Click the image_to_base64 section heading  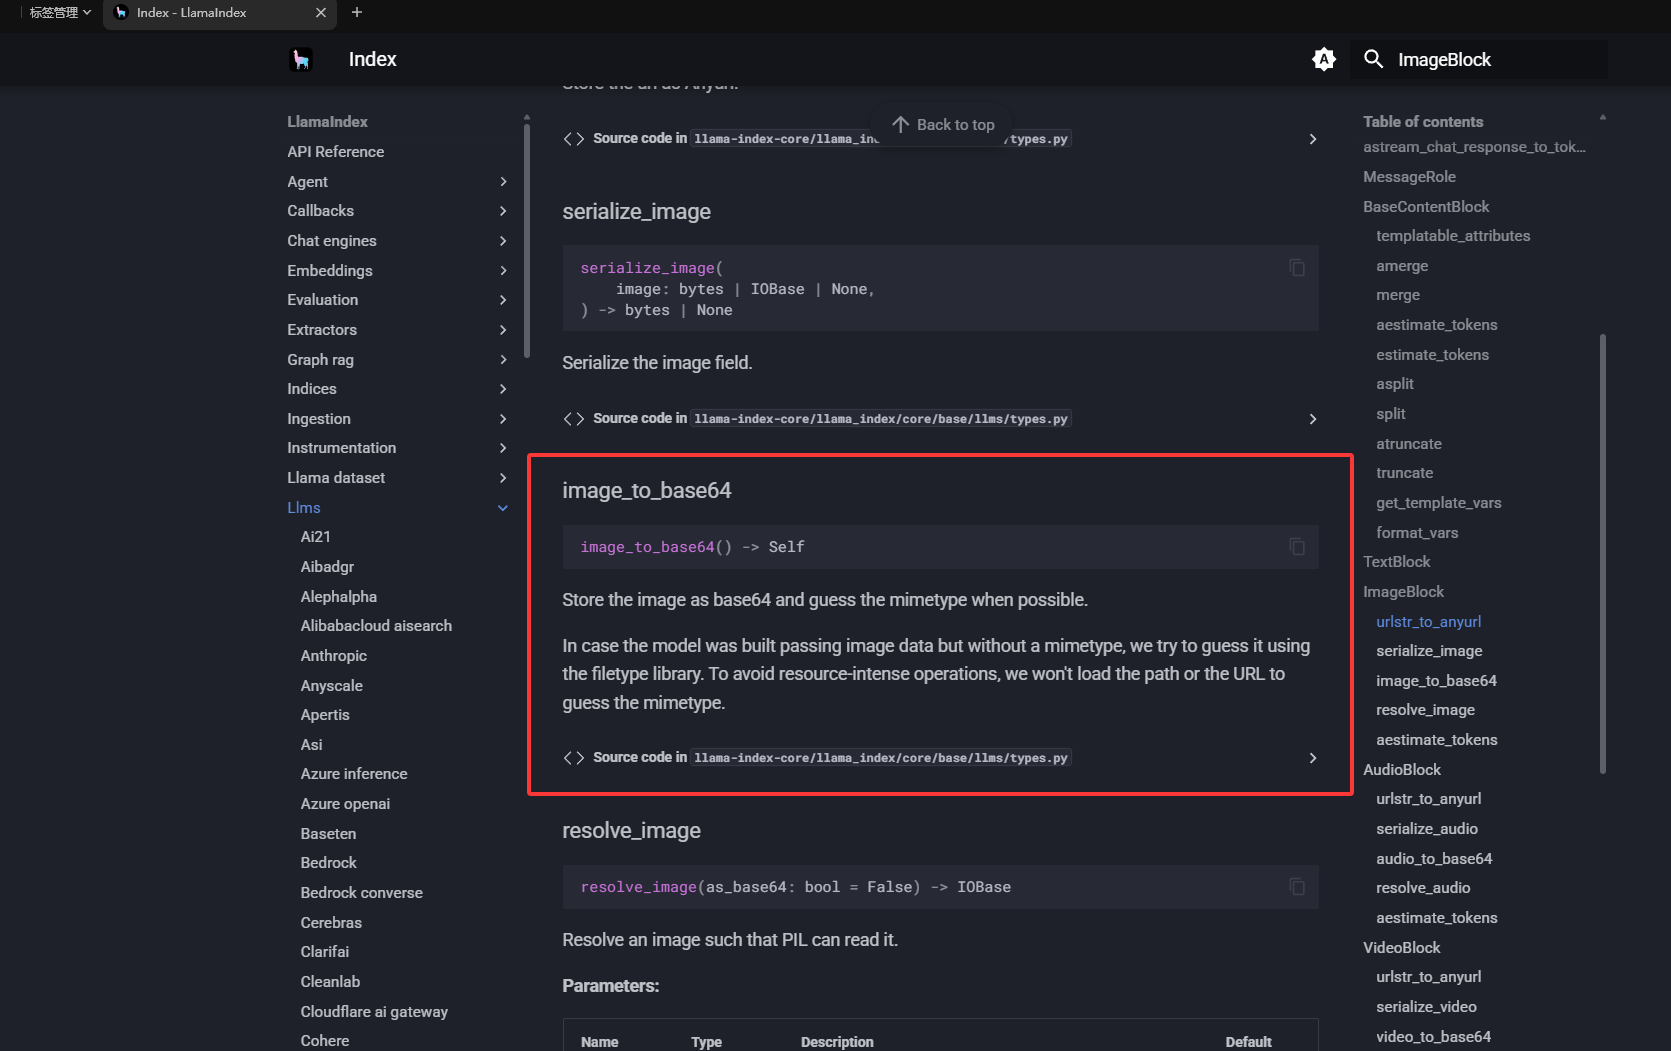[x=647, y=491]
